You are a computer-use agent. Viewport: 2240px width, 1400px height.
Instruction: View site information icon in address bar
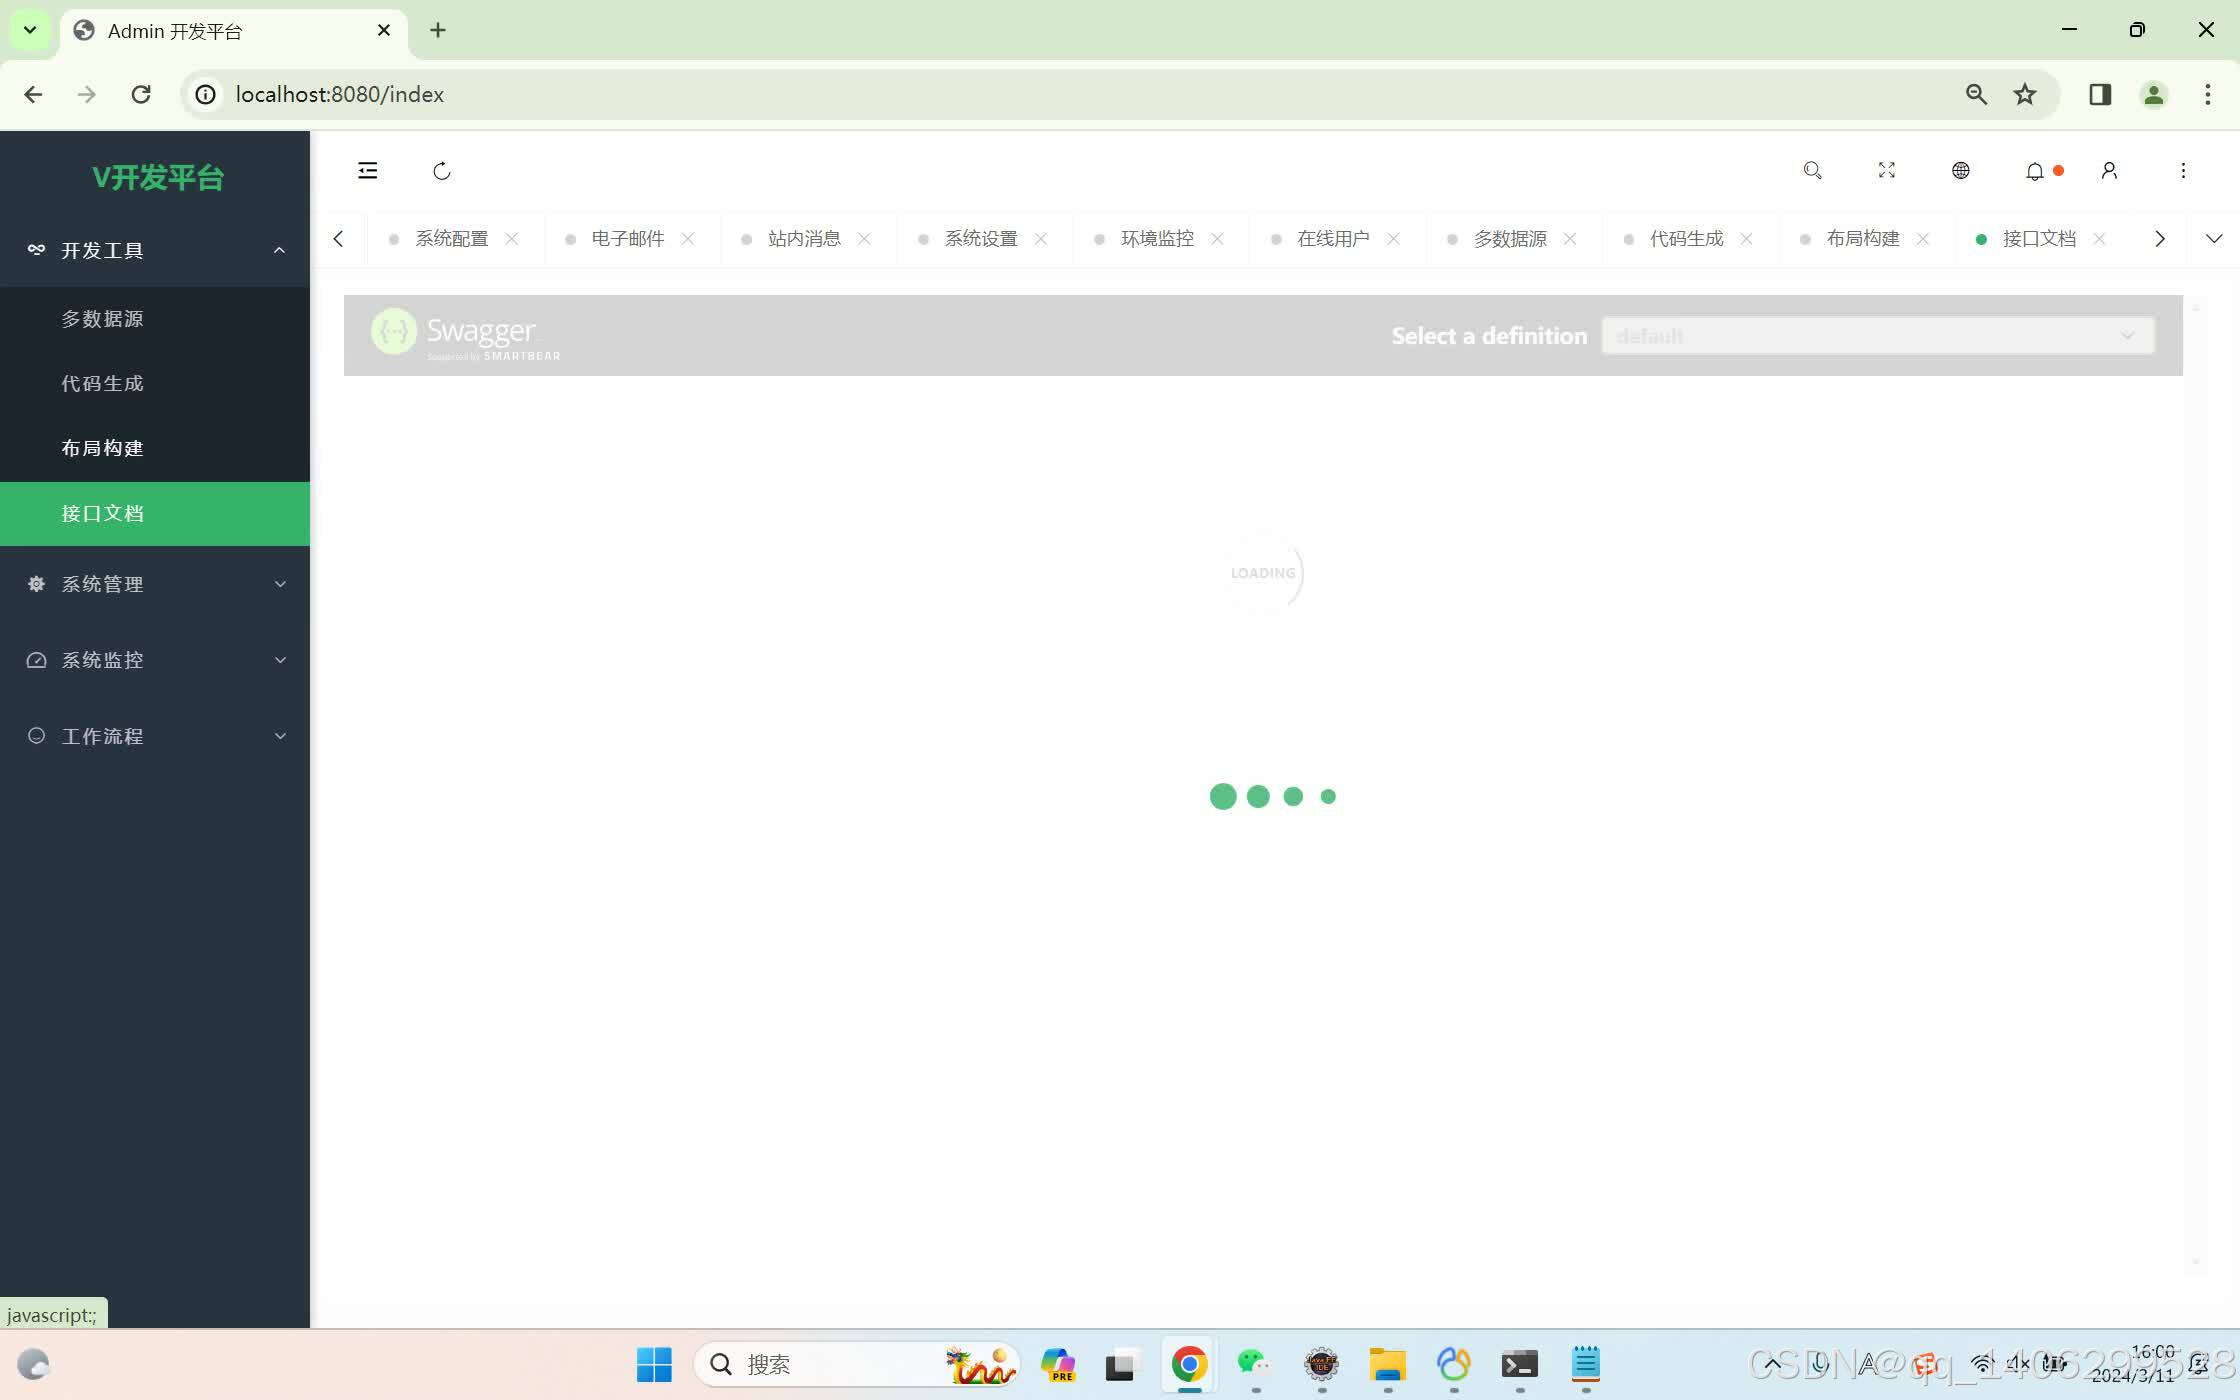205,94
